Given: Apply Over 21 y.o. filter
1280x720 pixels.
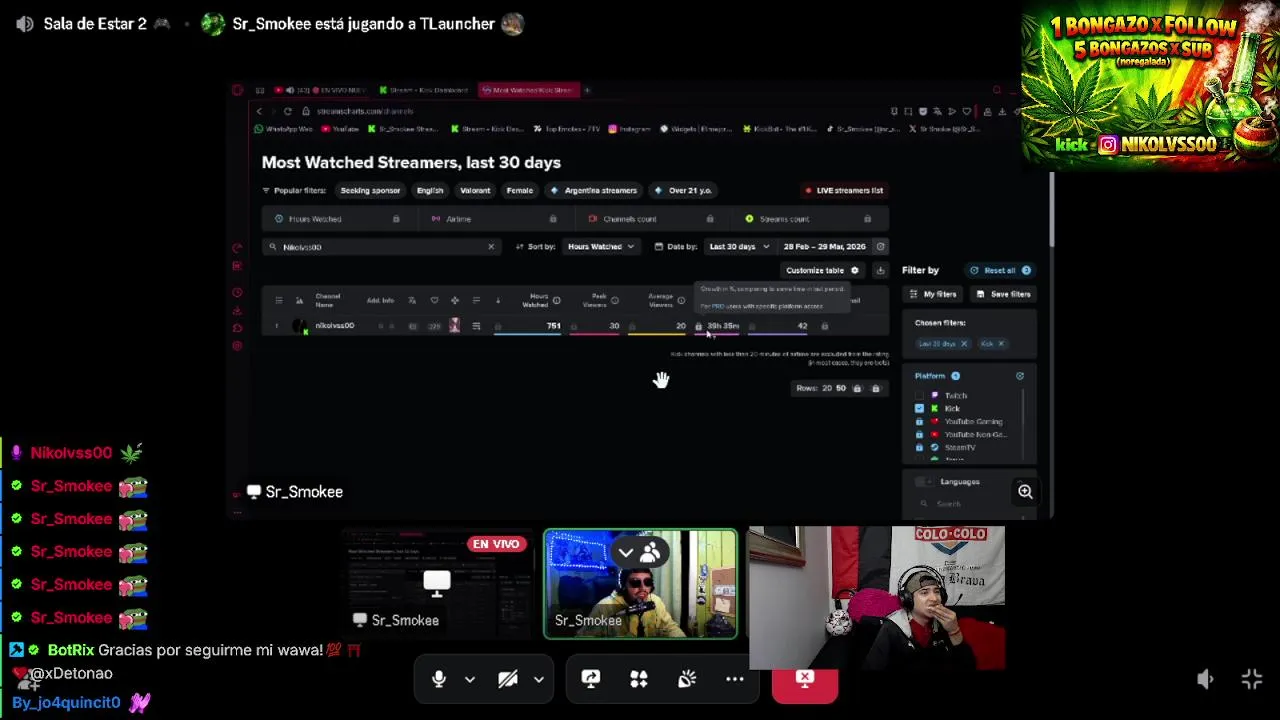Looking at the screenshot, I should click(x=683, y=190).
